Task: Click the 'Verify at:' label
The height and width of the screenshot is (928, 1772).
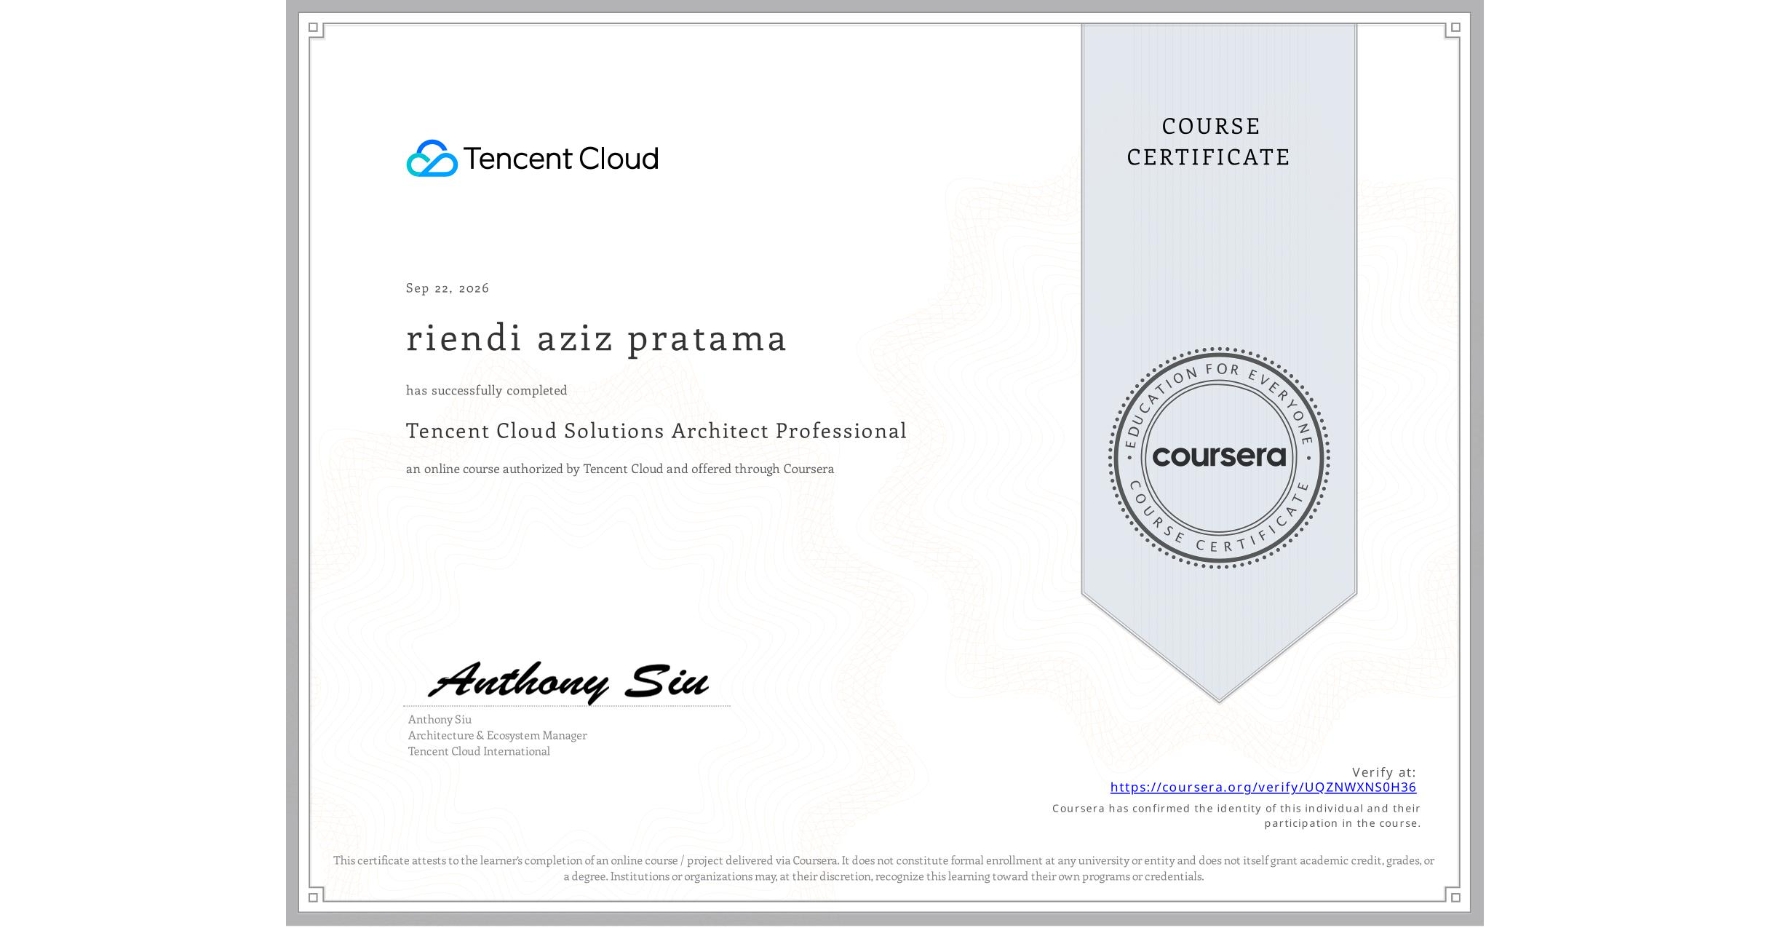Action: coord(1384,772)
